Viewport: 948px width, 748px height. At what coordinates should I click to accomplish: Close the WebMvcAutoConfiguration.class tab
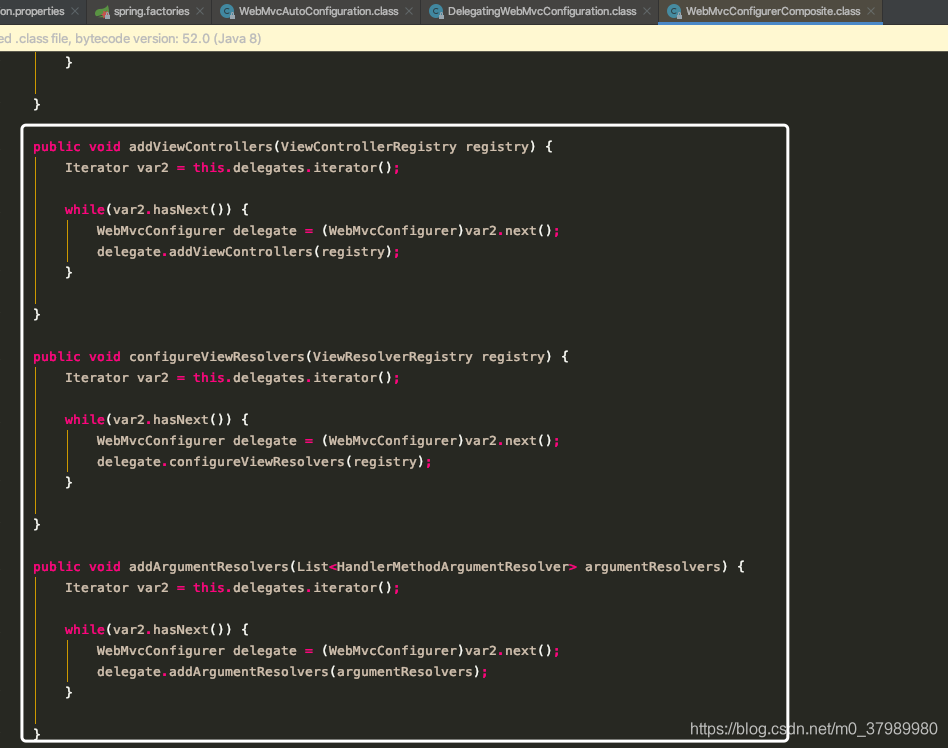coord(409,11)
